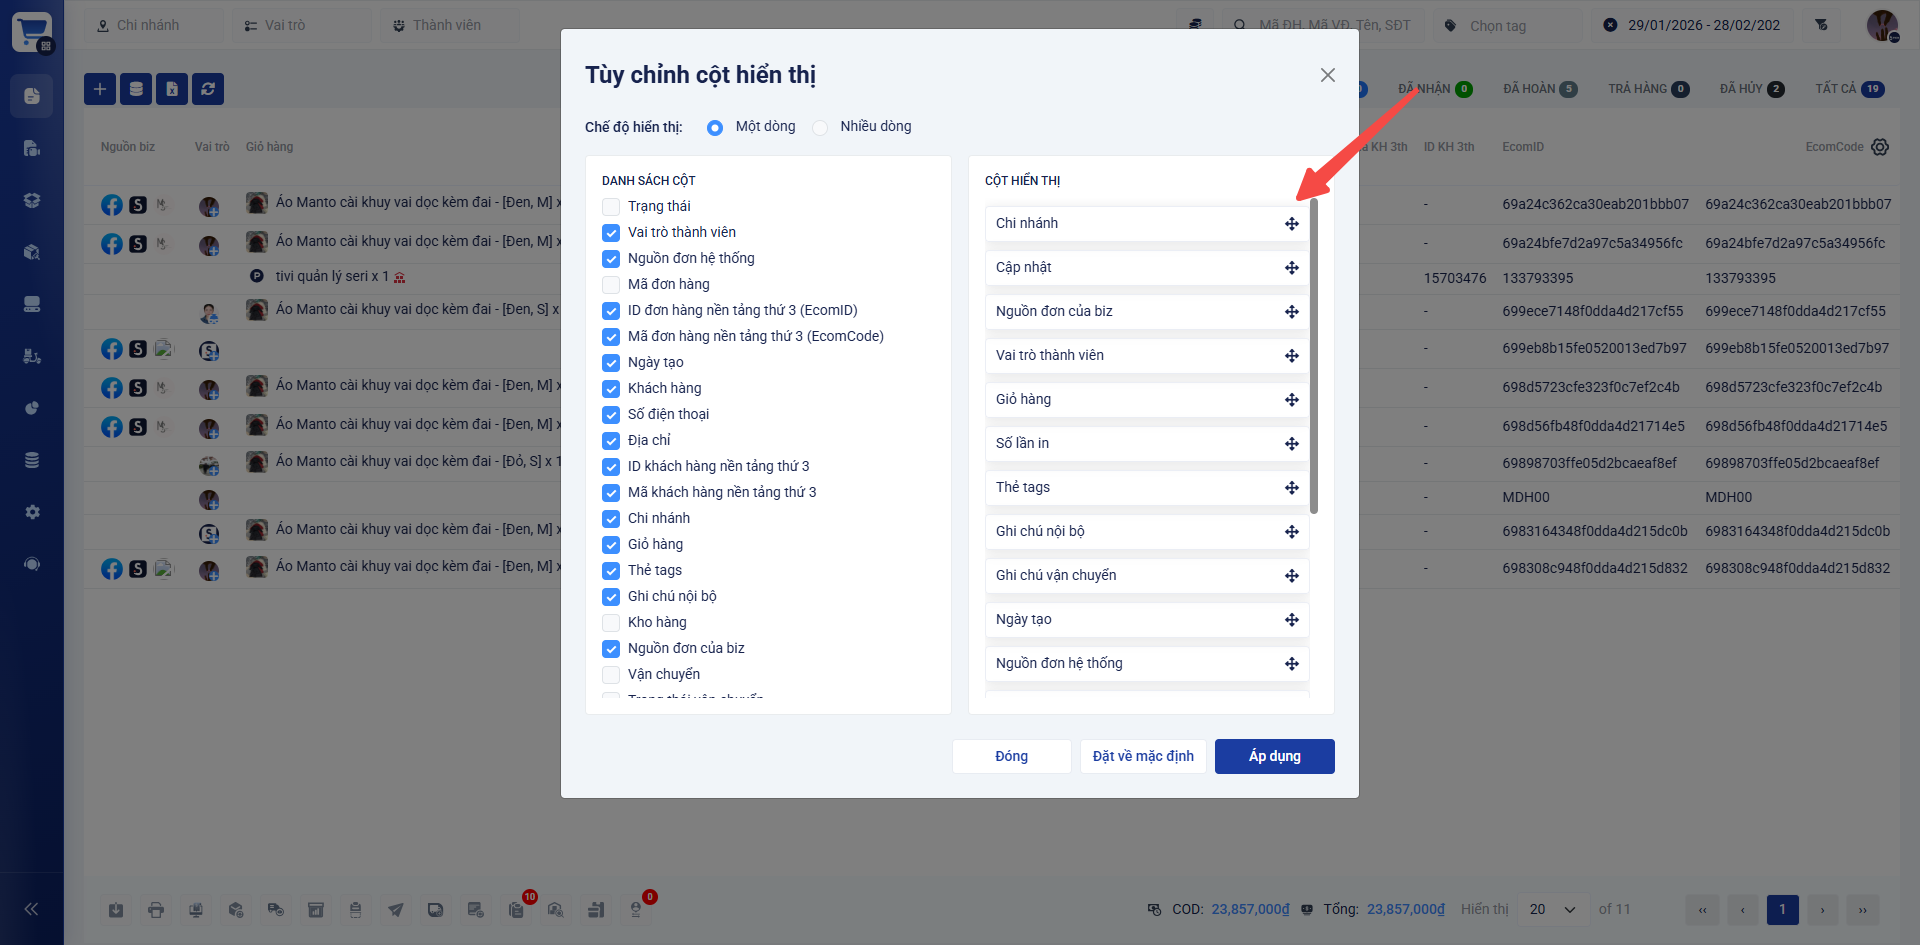Image resolution: width=1920 pixels, height=945 pixels.
Task: Click the column settings gear next to EcomCode
Action: [x=1880, y=147]
